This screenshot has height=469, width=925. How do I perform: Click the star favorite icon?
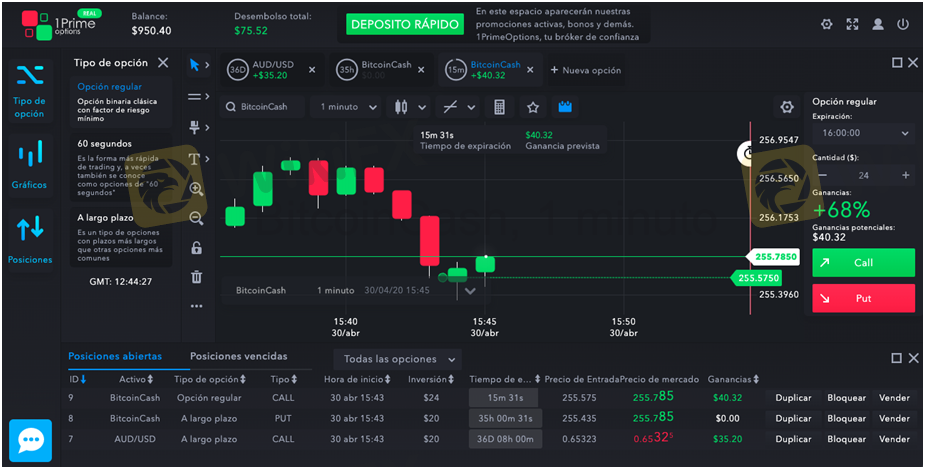coord(533,107)
